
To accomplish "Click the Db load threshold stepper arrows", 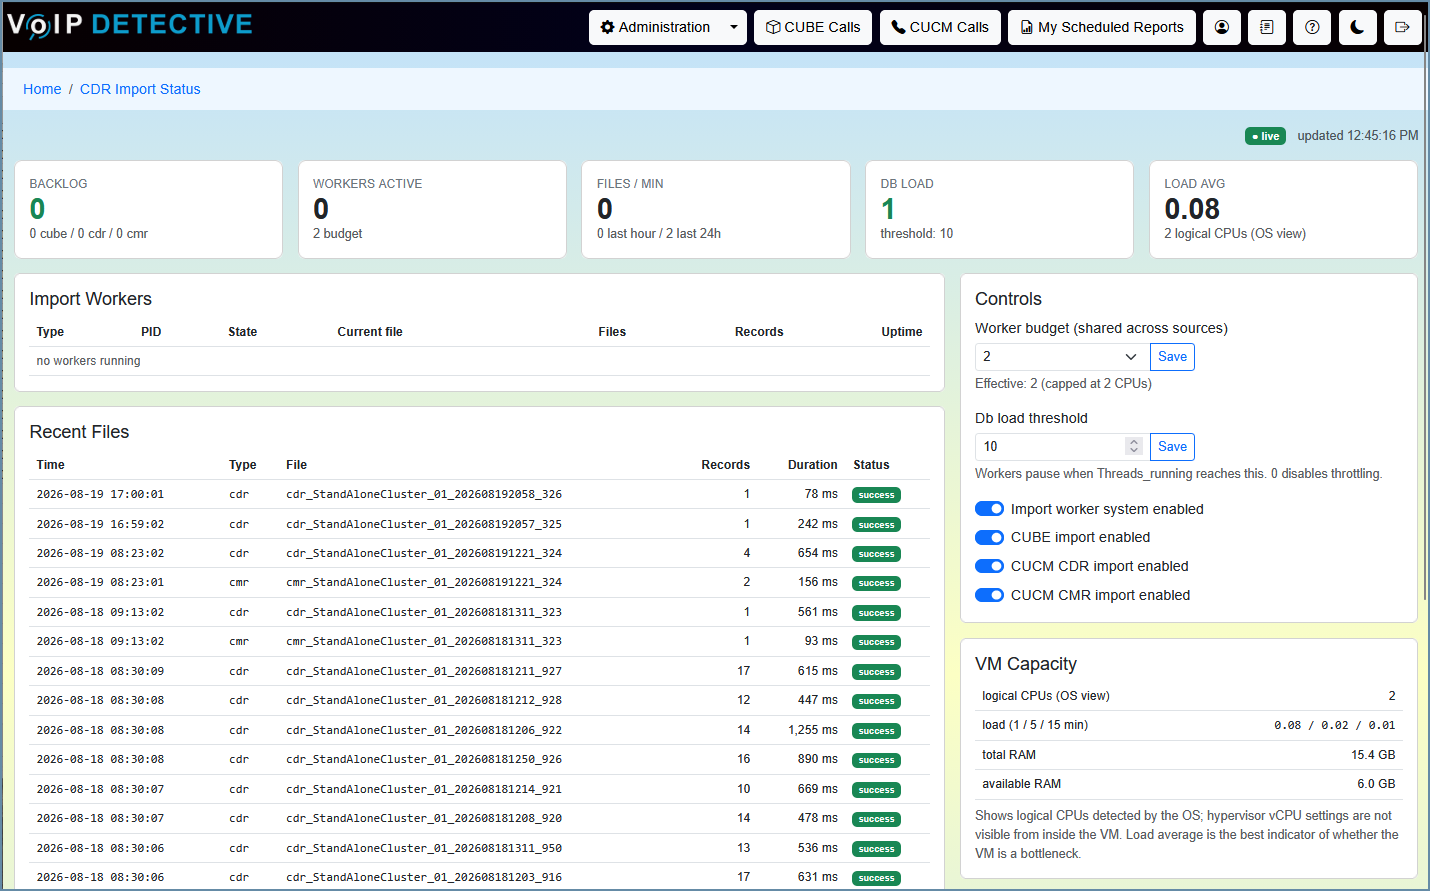I will [x=1134, y=446].
